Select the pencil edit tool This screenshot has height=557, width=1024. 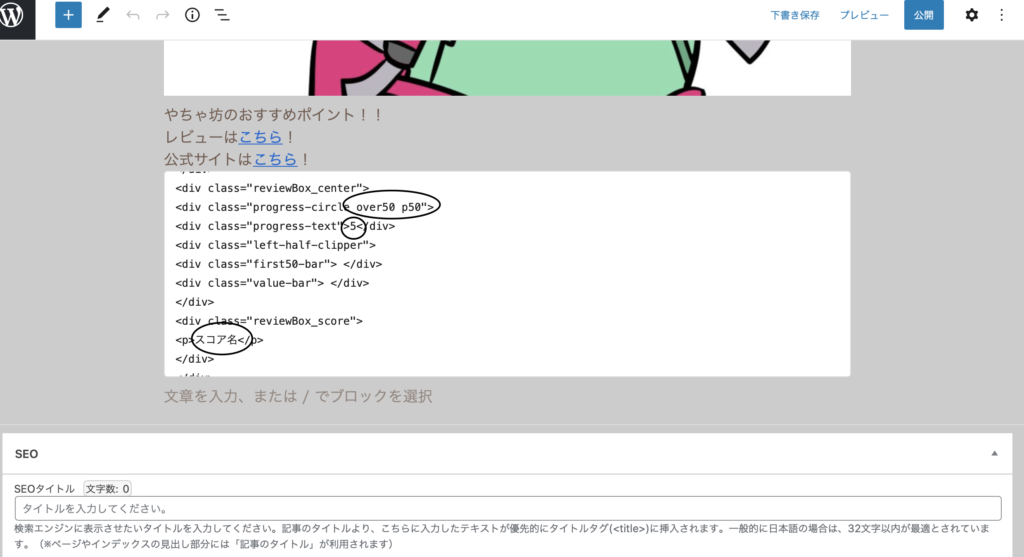pyautogui.click(x=103, y=15)
